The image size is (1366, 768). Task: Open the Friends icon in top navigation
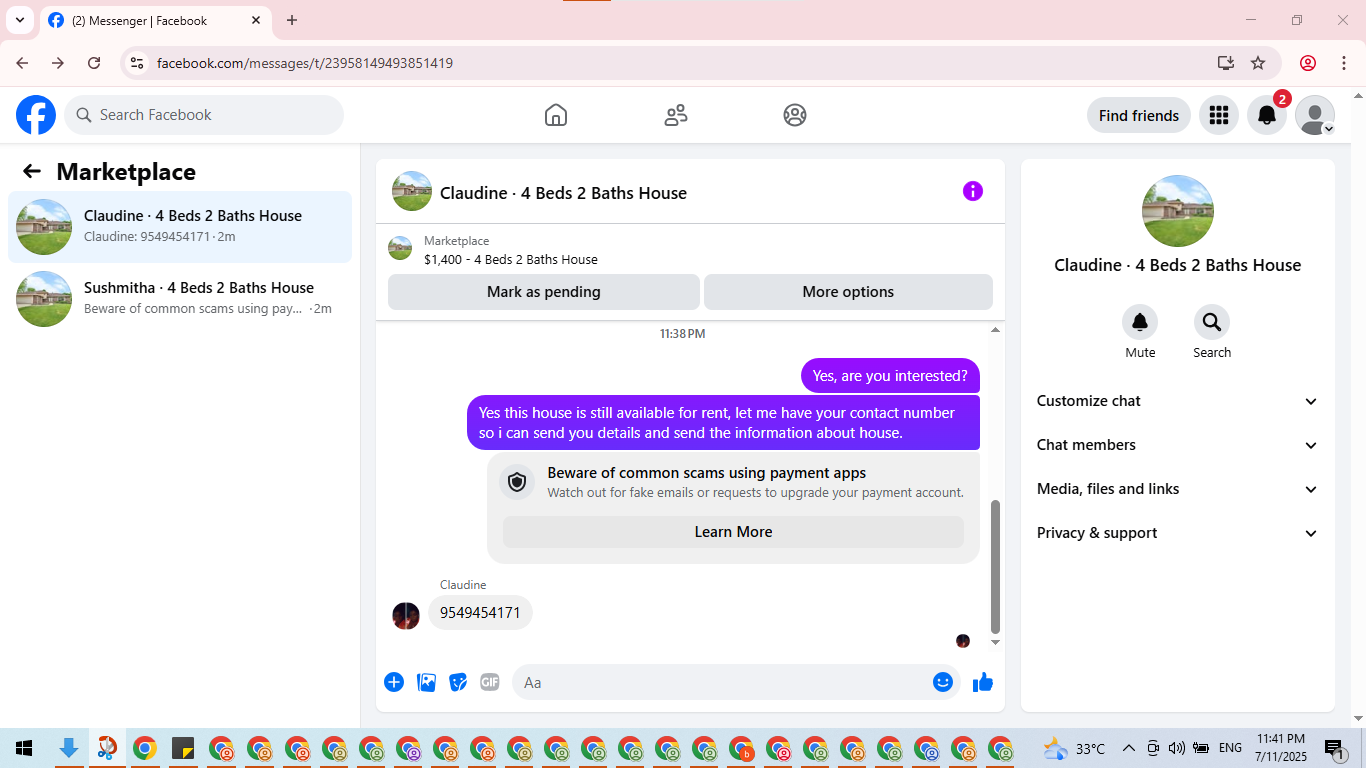point(676,115)
